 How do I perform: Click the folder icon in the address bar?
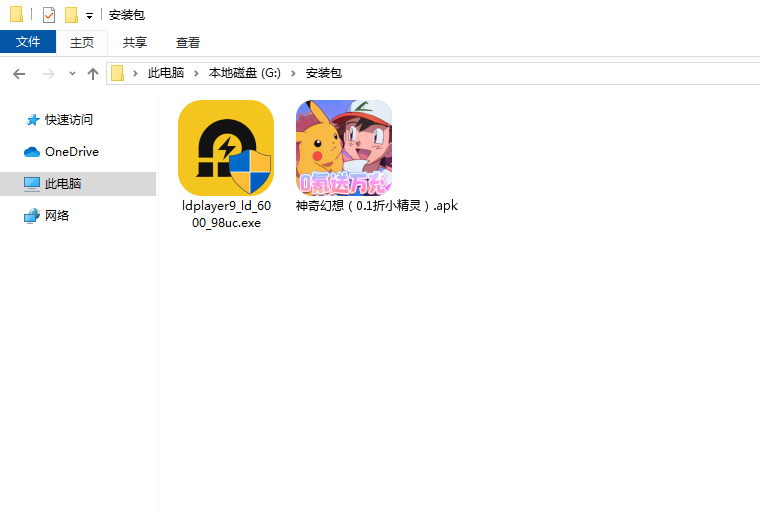[118, 73]
